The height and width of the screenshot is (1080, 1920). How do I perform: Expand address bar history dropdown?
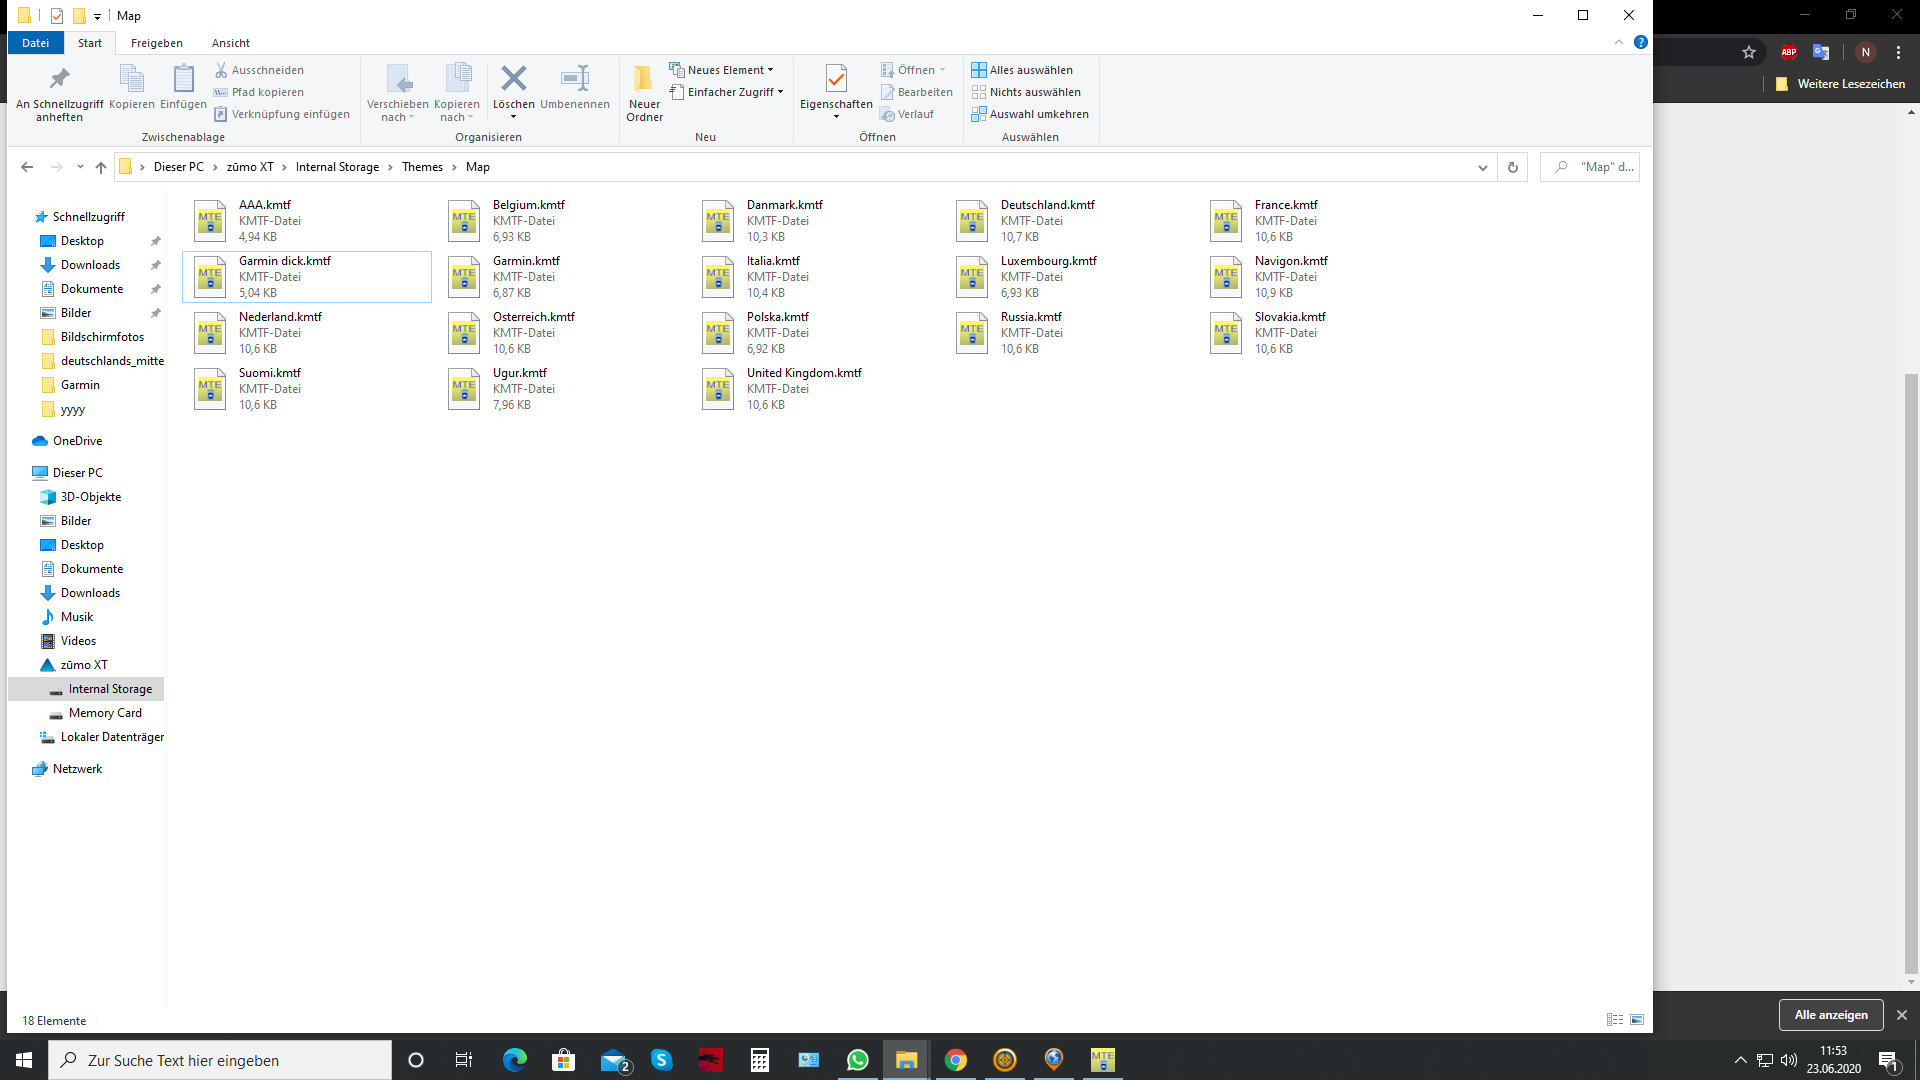coord(1483,167)
